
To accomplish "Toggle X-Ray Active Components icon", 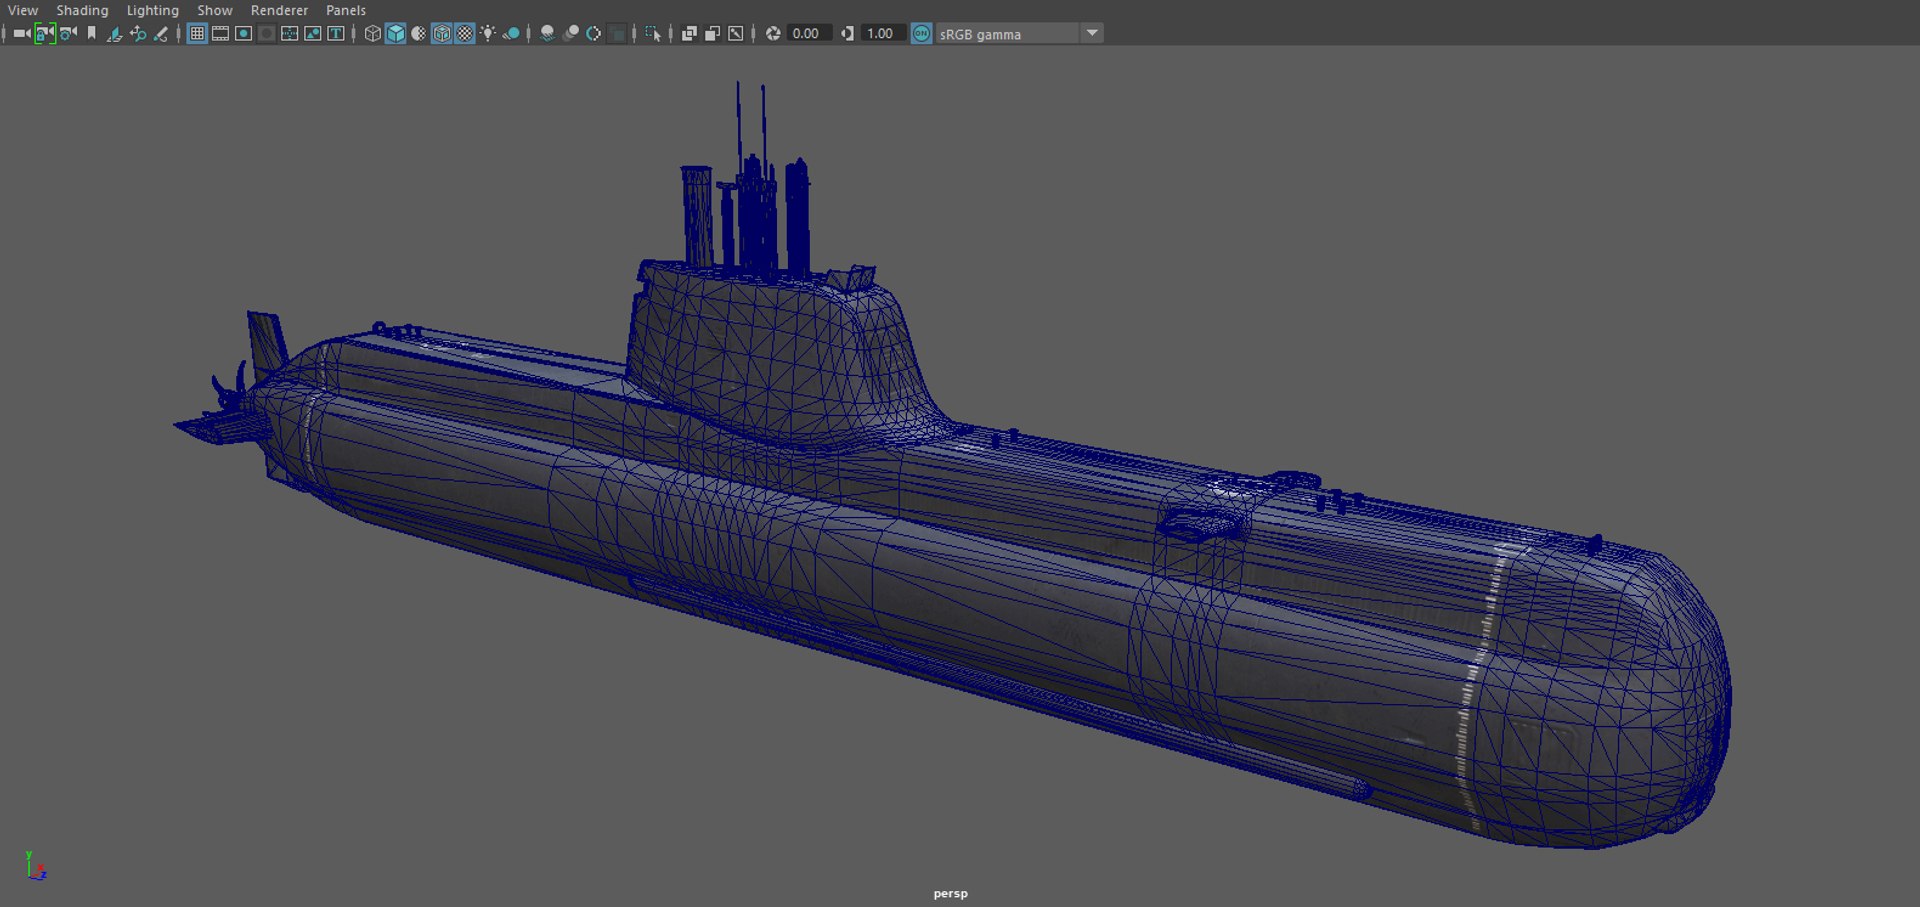I will pos(712,33).
